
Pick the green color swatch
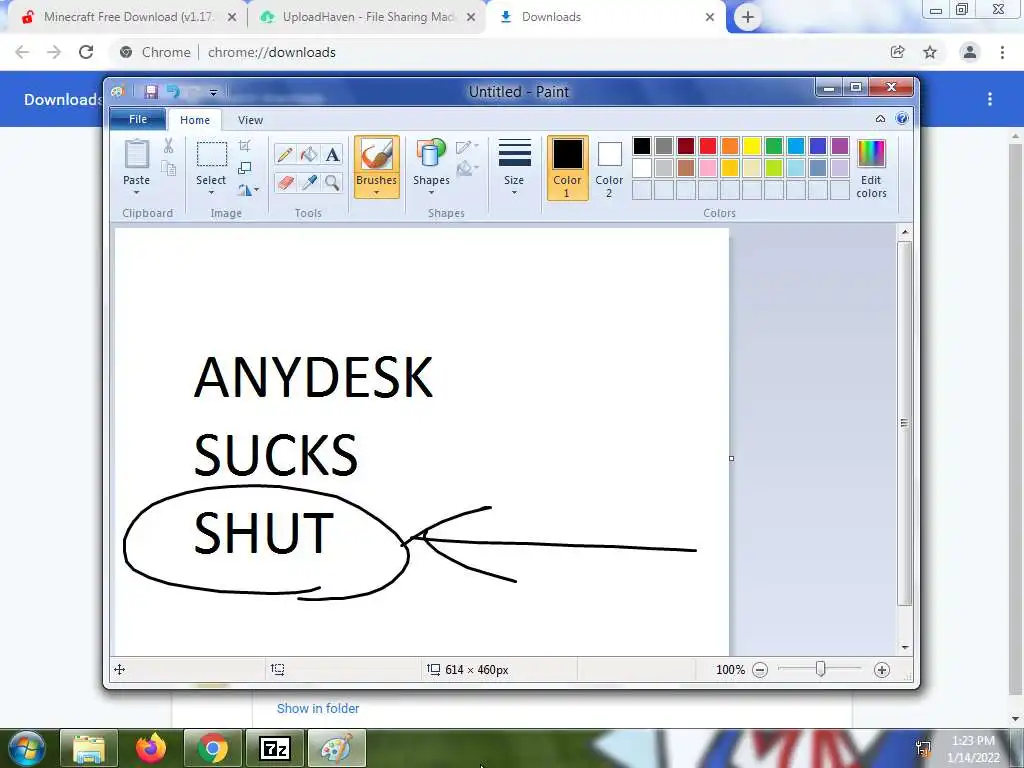tap(774, 146)
